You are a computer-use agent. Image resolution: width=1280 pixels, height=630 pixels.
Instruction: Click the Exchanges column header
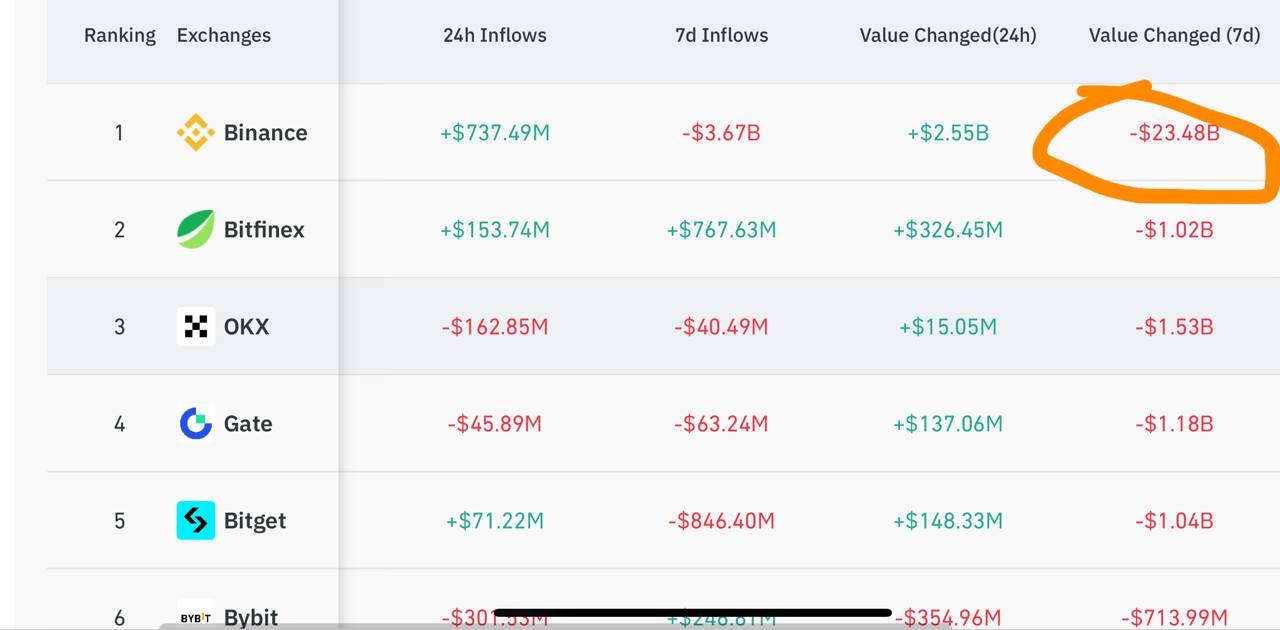[x=224, y=35]
